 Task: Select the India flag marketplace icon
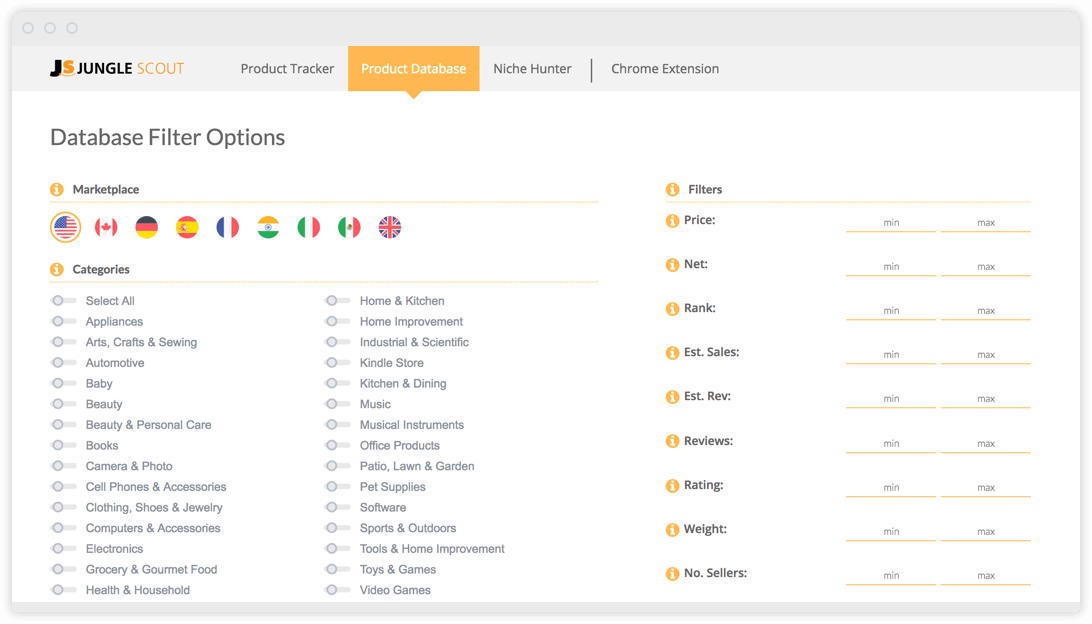268,227
